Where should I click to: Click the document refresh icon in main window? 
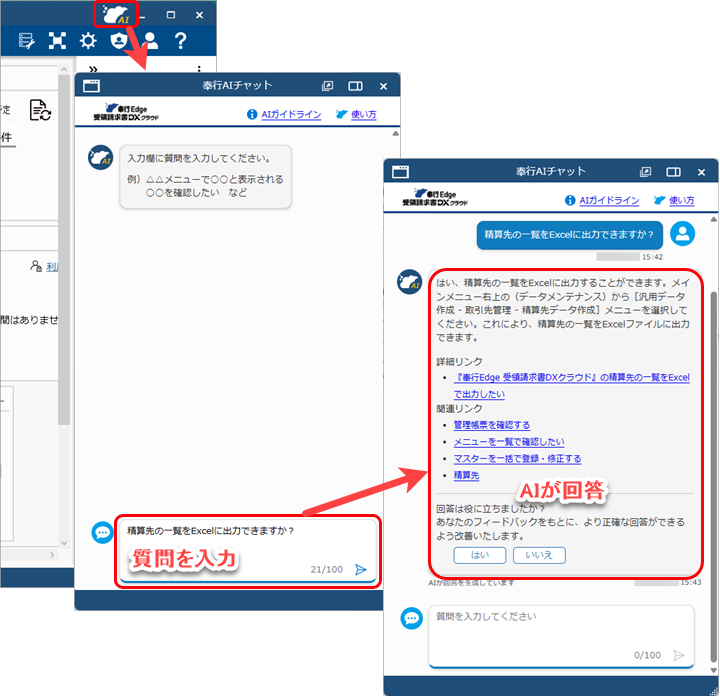[40, 110]
